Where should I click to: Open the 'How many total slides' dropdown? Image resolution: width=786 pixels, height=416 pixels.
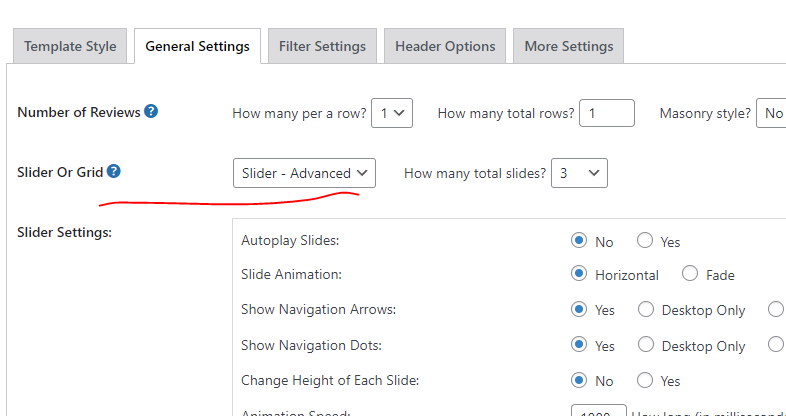579,173
